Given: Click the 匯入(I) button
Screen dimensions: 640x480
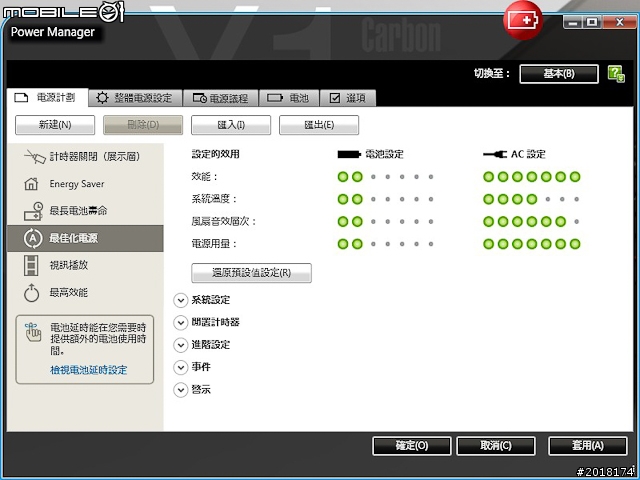Looking at the screenshot, I should tap(231, 125).
